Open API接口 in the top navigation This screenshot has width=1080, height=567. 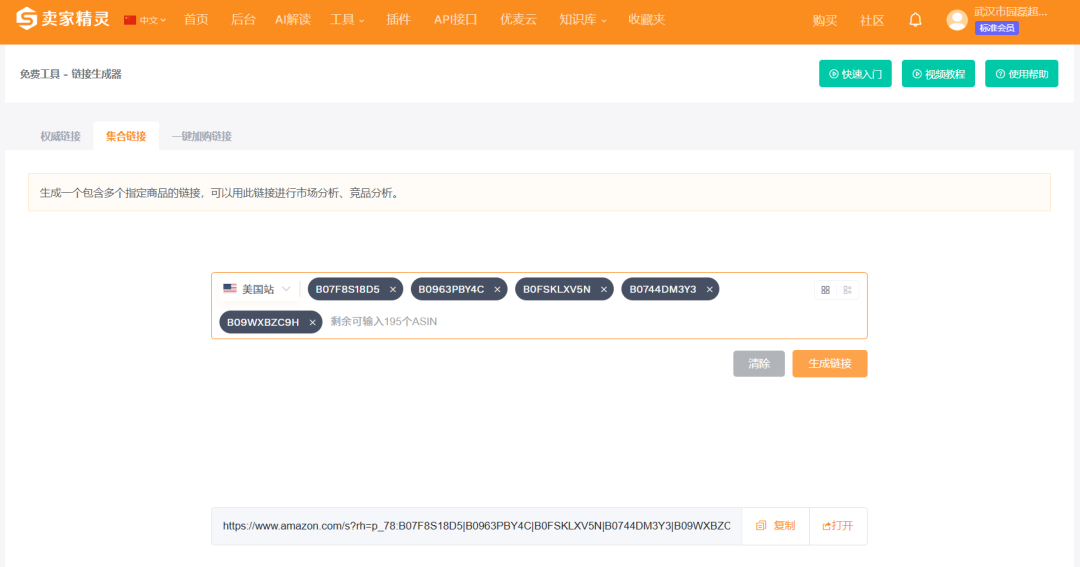pos(455,20)
